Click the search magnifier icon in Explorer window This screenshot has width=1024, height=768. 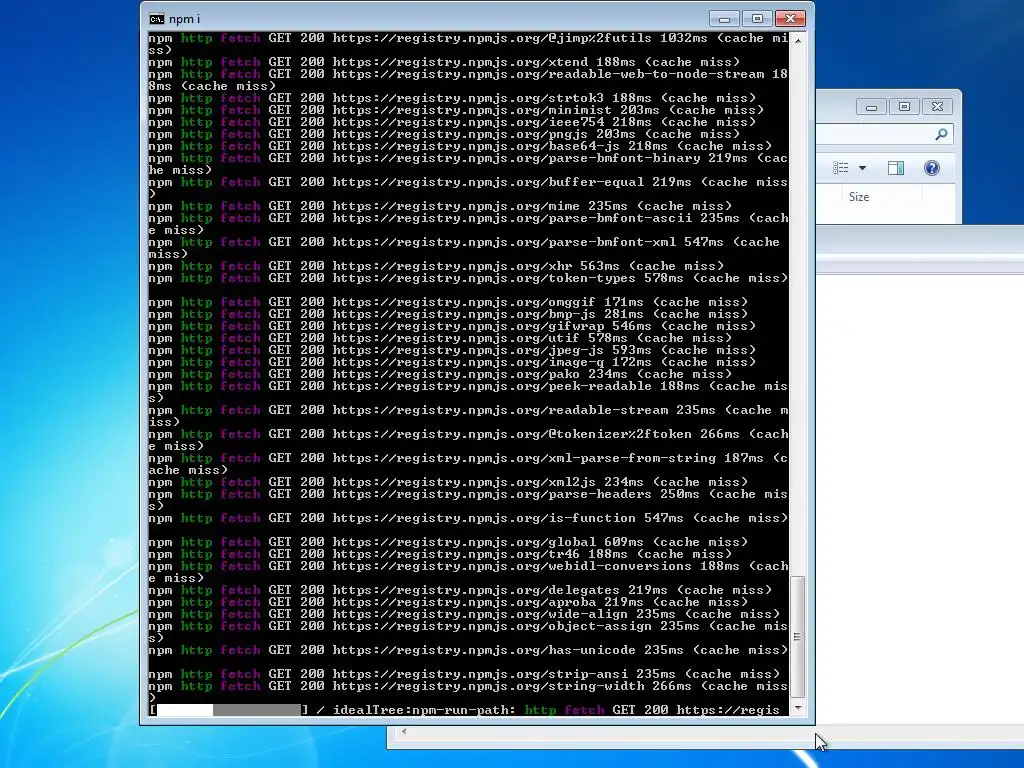pyautogui.click(x=941, y=135)
